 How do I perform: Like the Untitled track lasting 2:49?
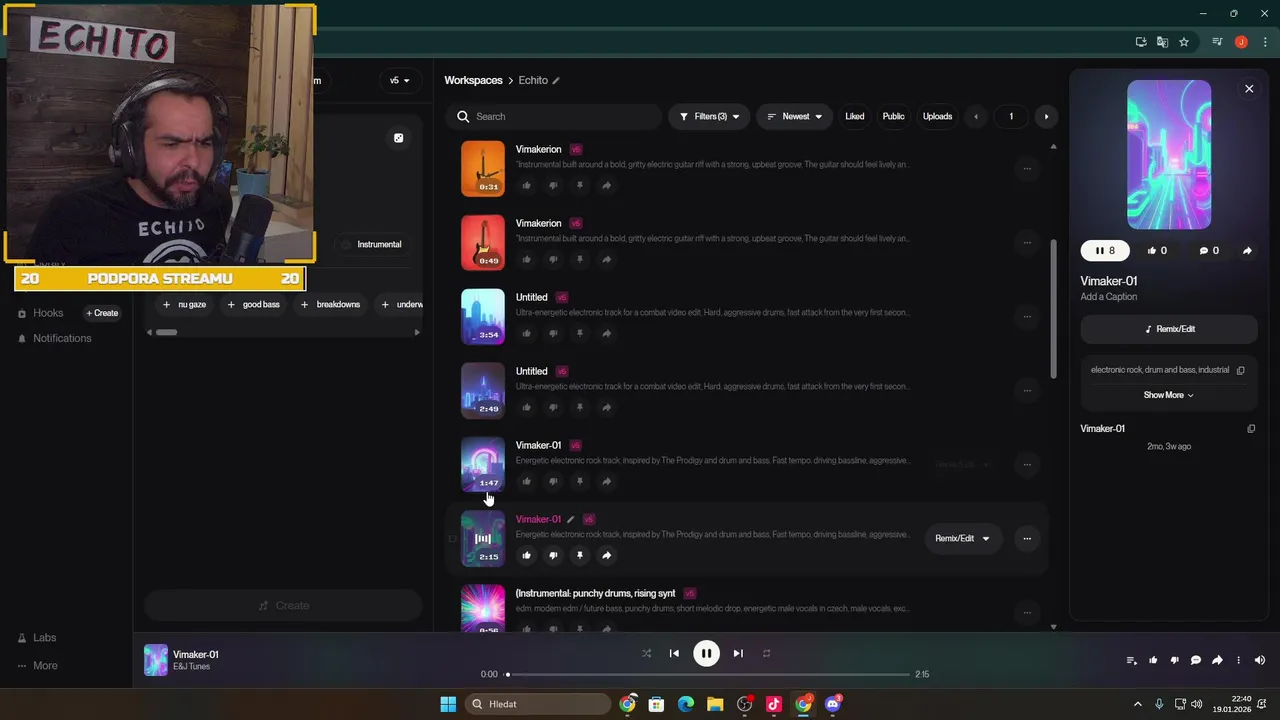point(526,407)
